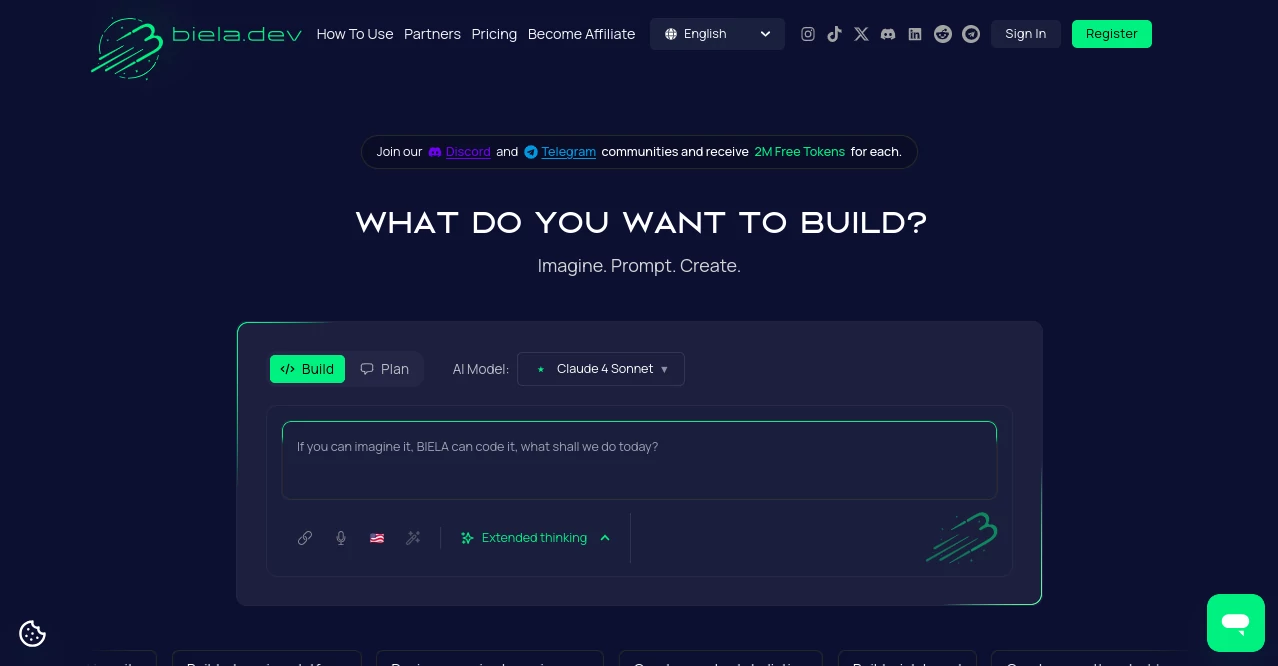
Task: Click the magic wand prompt enhancer icon
Action: [x=413, y=538]
